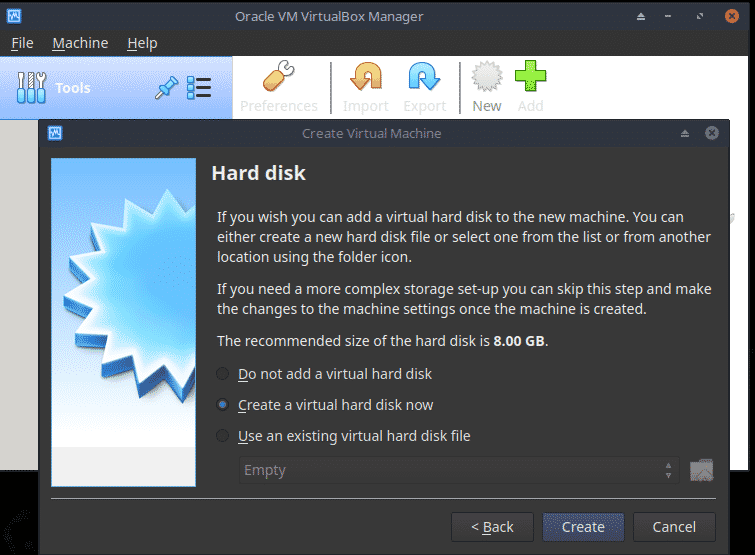Close the VirtualBox Manager window
The width and height of the screenshot is (755, 555).
(x=732, y=16)
